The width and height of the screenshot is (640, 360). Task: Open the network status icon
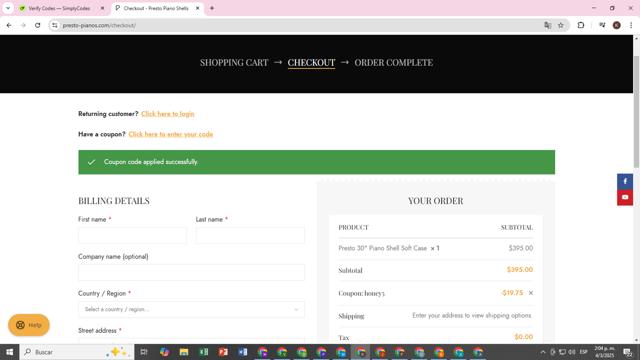point(562,352)
